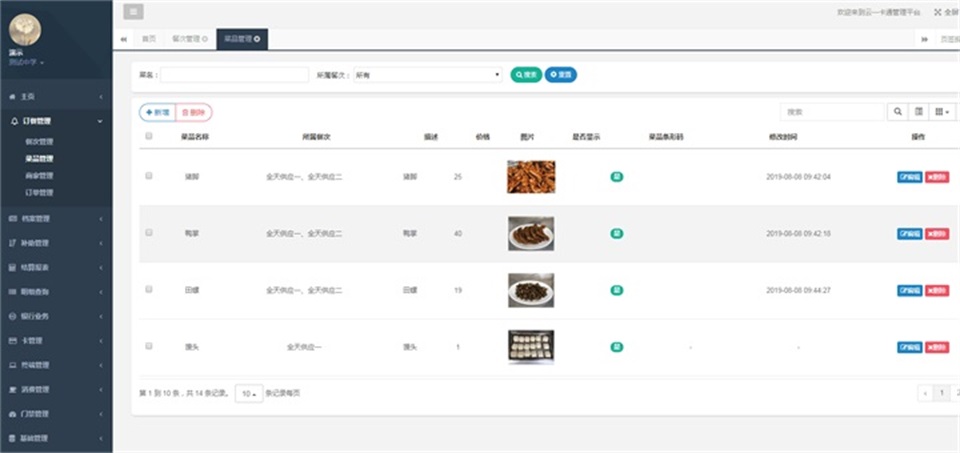This screenshot has width=960, height=453.
Task: Click the previous page arrow in pagination
Action: (x=925, y=393)
